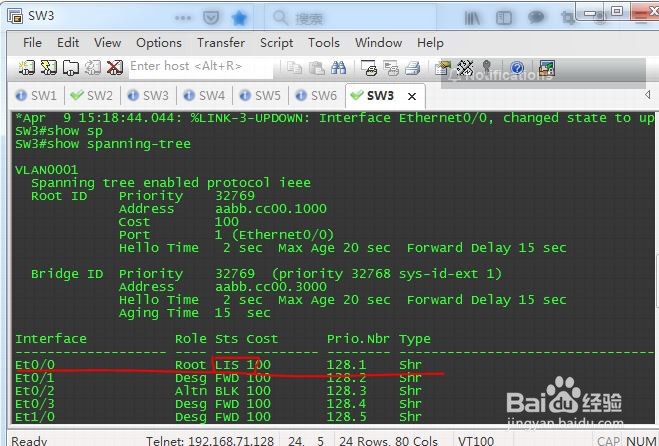This screenshot has height=446, width=659.
Task: Click the Keymap Editor icon
Action: click(465, 68)
